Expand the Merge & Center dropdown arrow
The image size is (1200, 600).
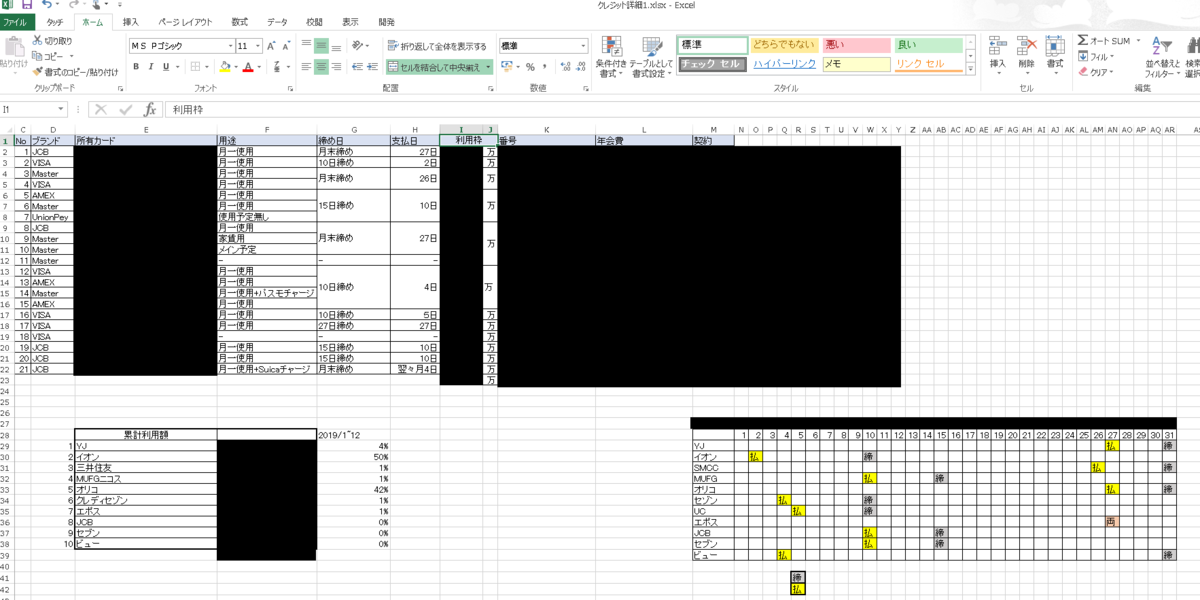click(x=488, y=67)
